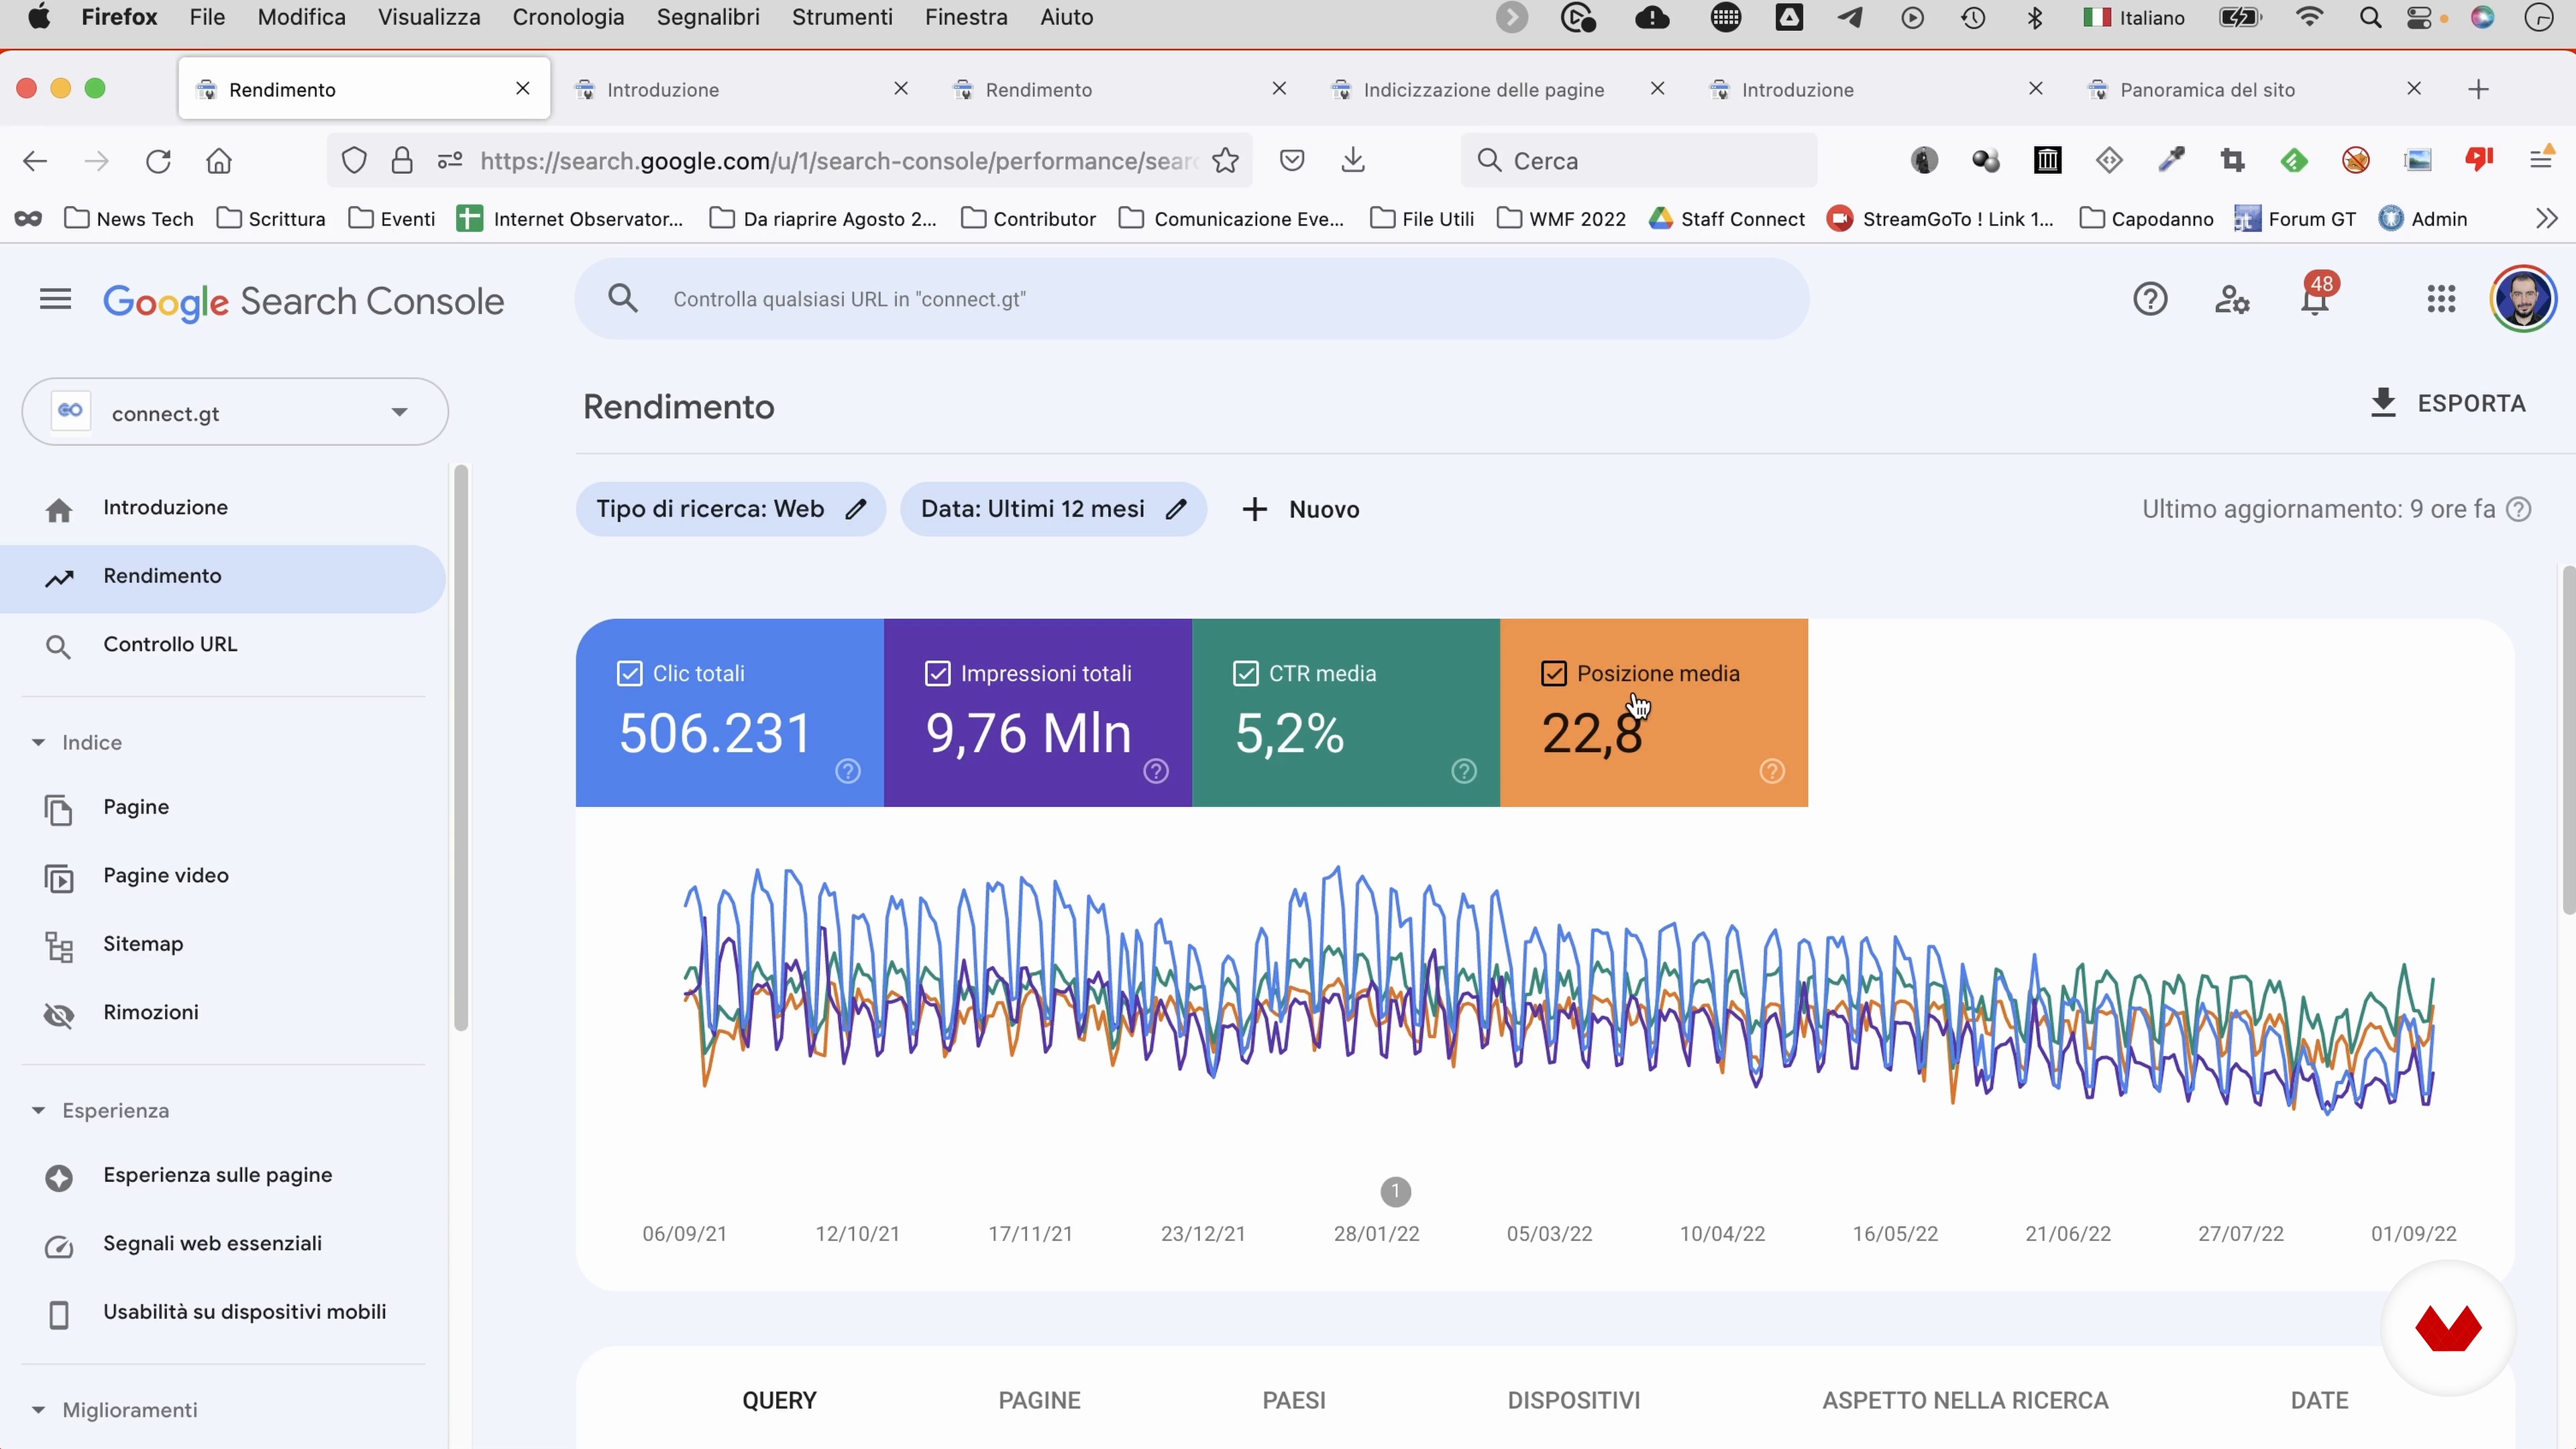Switch to the PAGINE tab

click(1039, 1400)
